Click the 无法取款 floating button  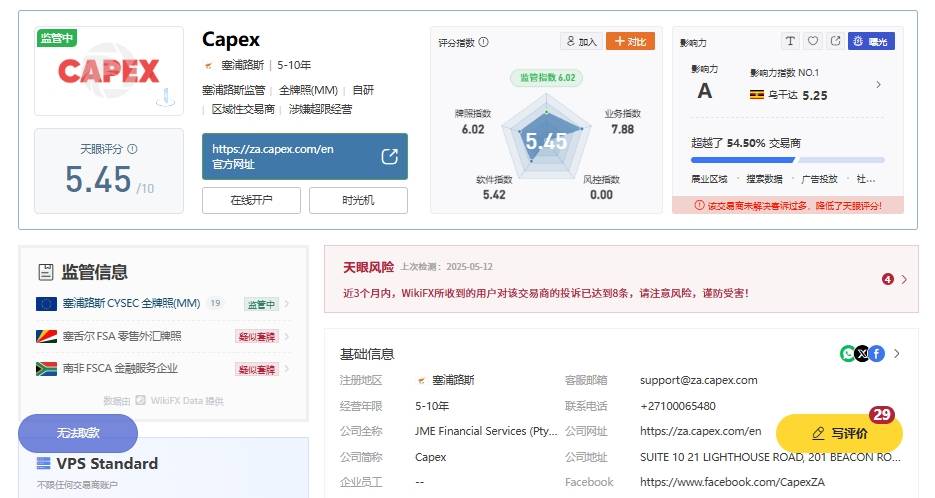pos(78,433)
